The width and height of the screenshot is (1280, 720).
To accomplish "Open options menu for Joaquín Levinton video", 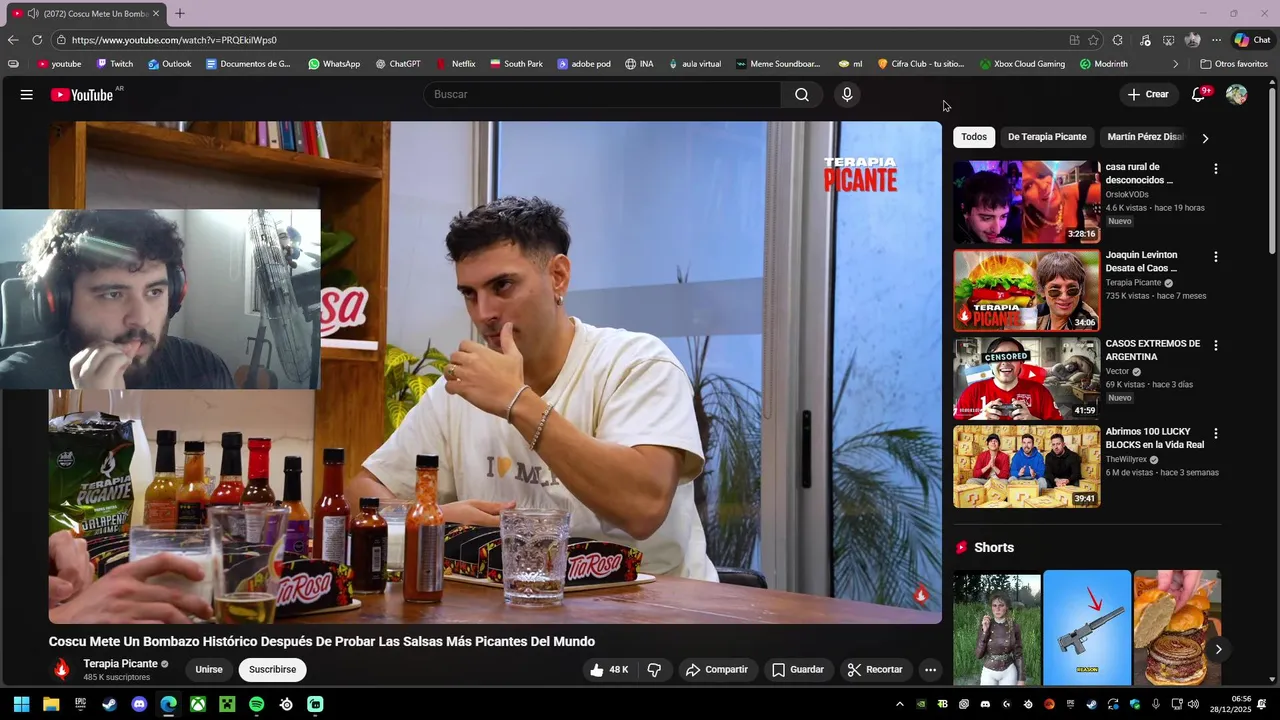I will [1216, 257].
